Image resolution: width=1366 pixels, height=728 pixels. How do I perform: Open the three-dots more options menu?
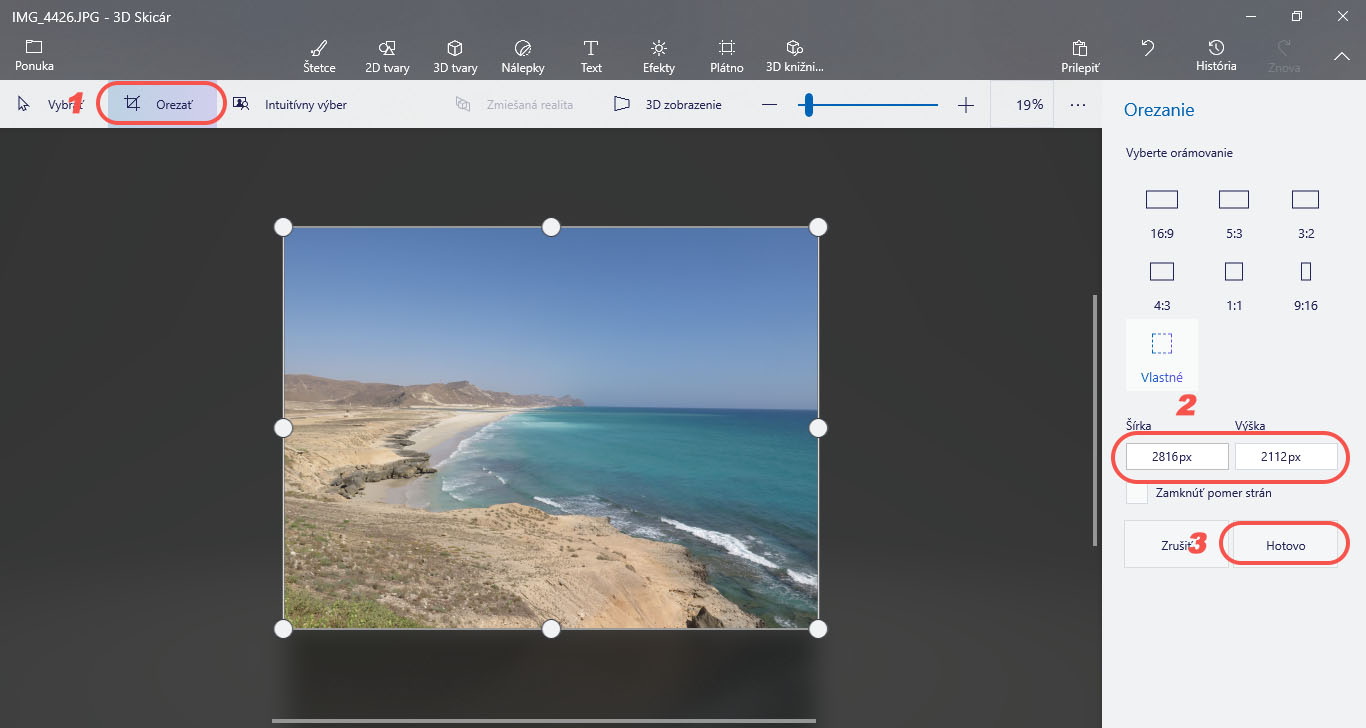tap(1077, 104)
